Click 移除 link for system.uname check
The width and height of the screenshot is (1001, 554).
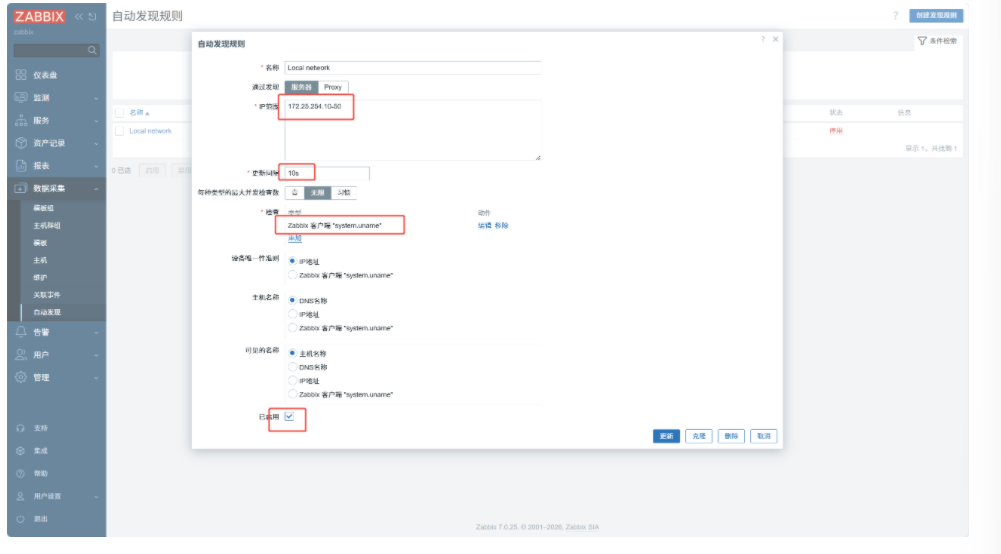click(501, 225)
